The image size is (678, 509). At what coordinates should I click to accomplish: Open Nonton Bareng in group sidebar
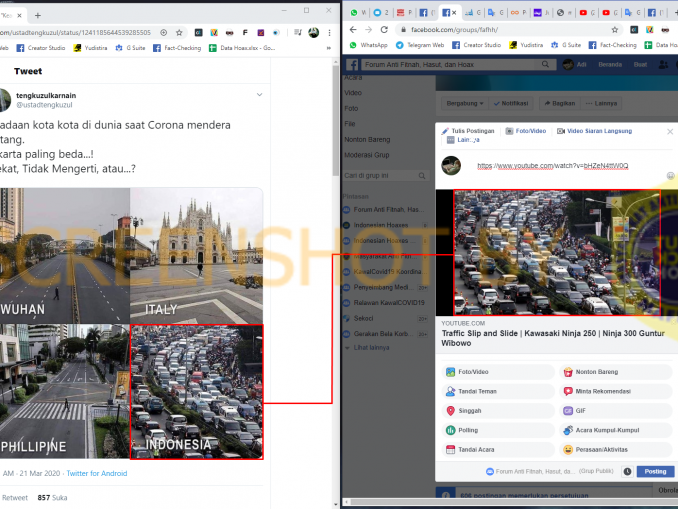tap(367, 140)
